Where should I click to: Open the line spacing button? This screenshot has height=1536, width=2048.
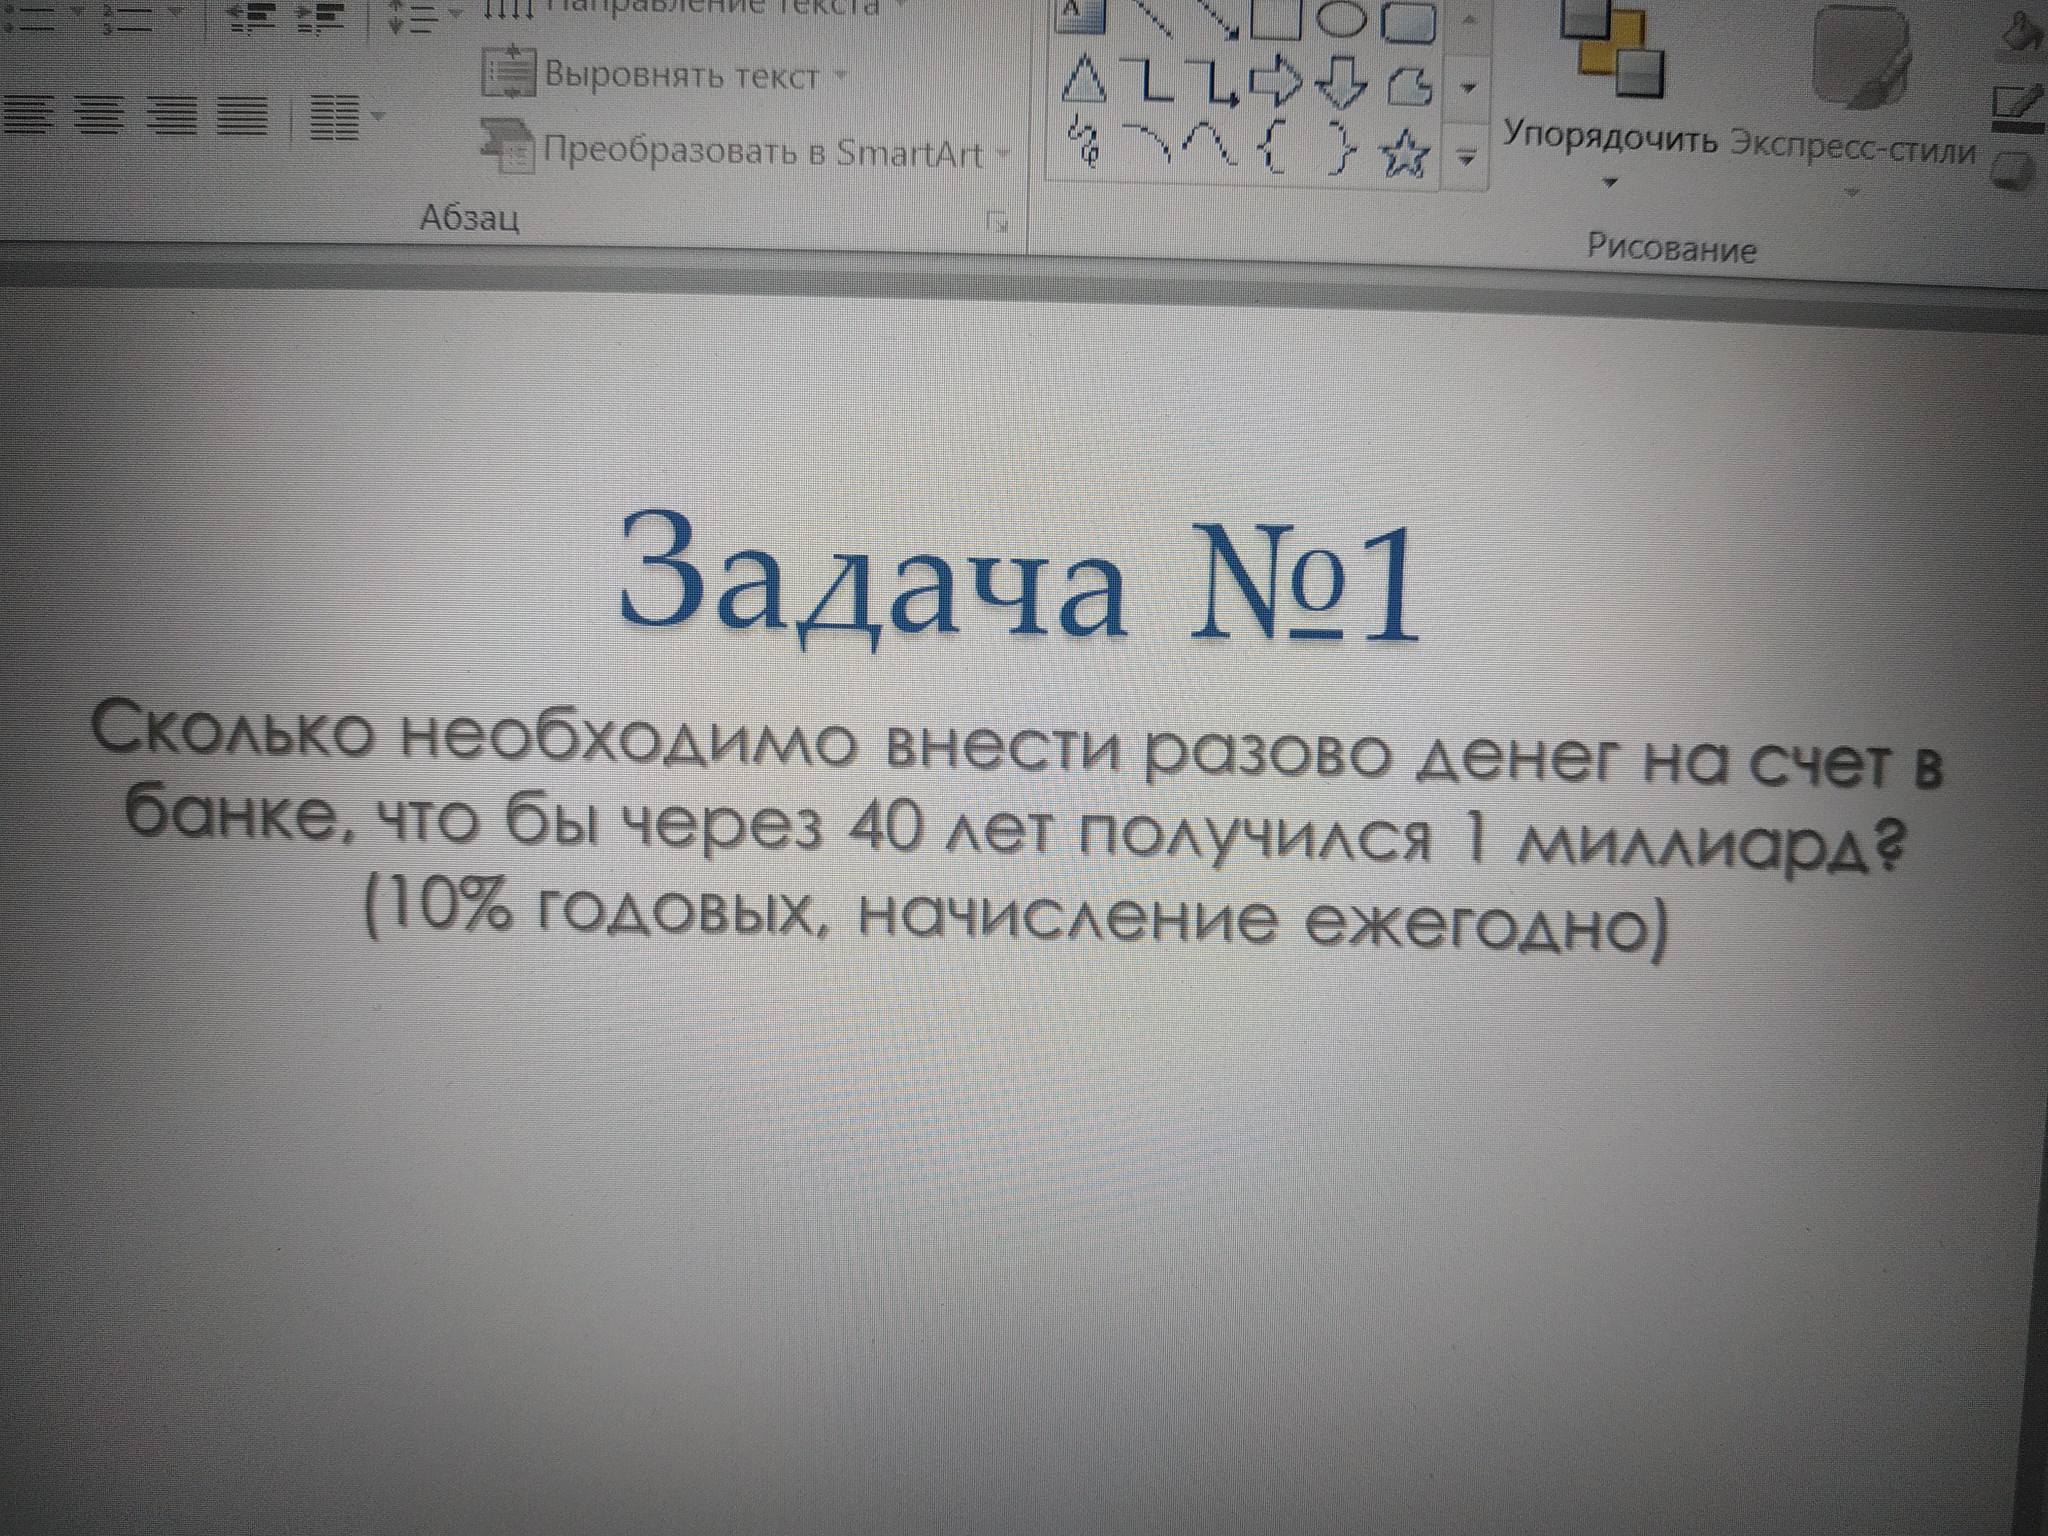point(413,20)
